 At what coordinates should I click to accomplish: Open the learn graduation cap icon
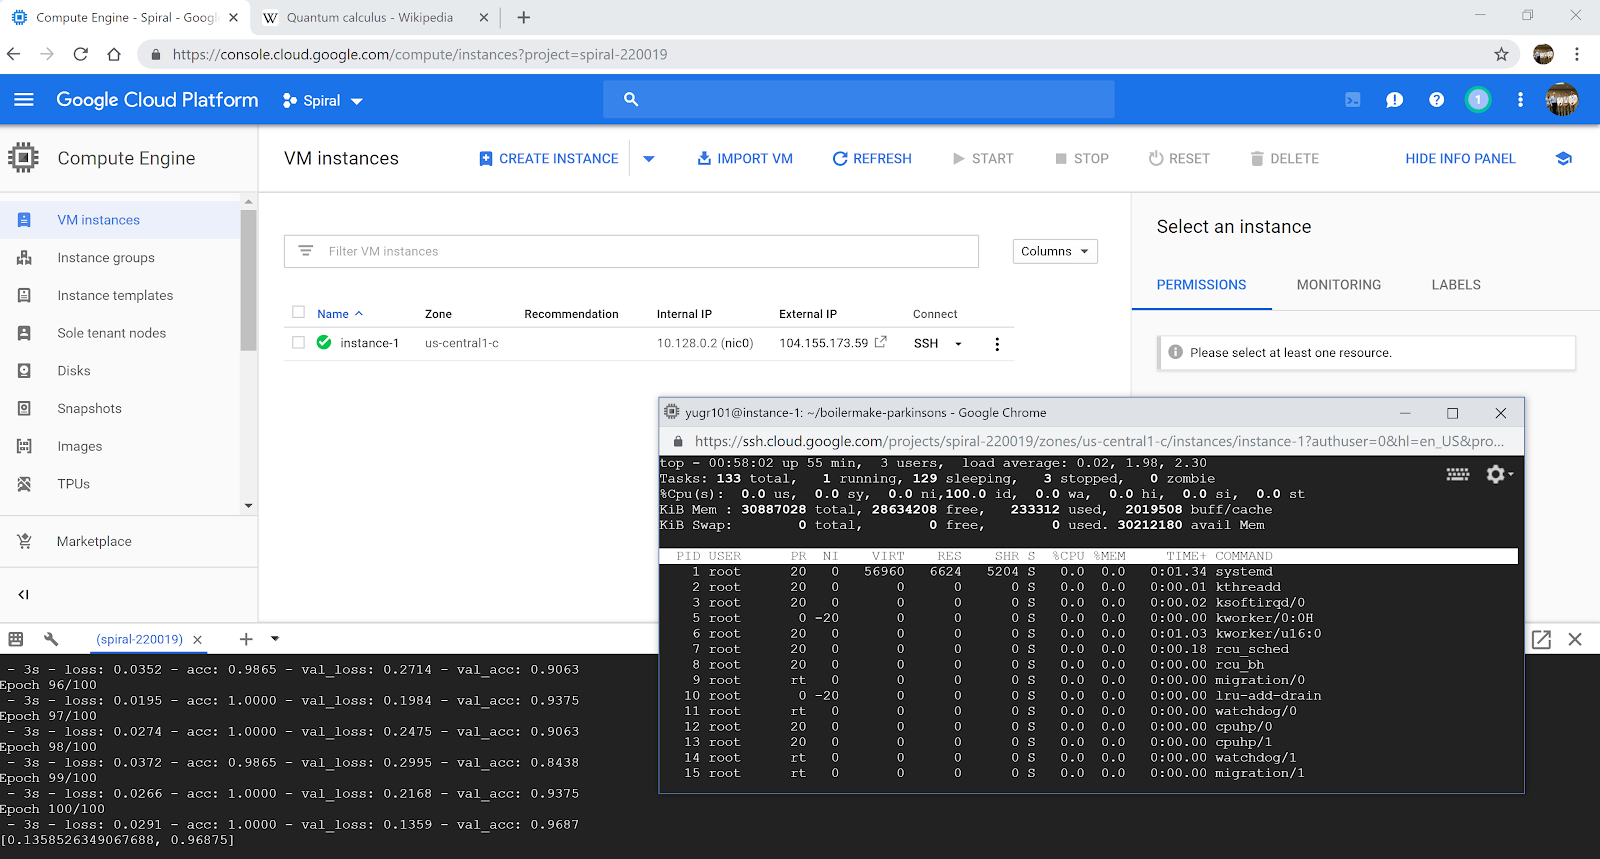1564,158
